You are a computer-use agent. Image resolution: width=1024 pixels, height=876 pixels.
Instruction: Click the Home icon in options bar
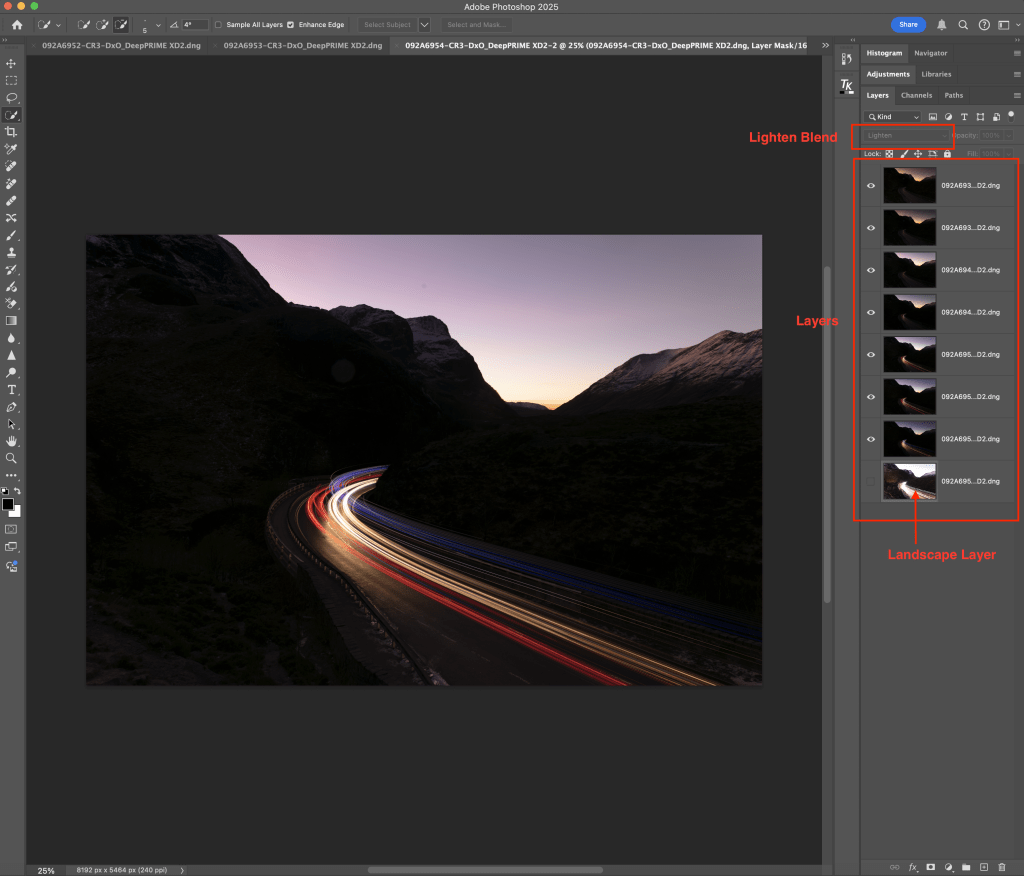tap(16, 24)
